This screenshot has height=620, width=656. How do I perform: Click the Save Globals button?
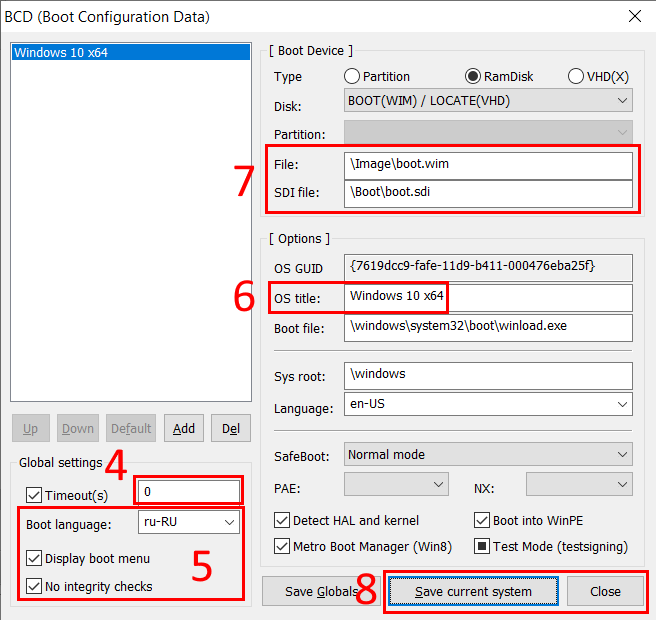tap(321, 591)
